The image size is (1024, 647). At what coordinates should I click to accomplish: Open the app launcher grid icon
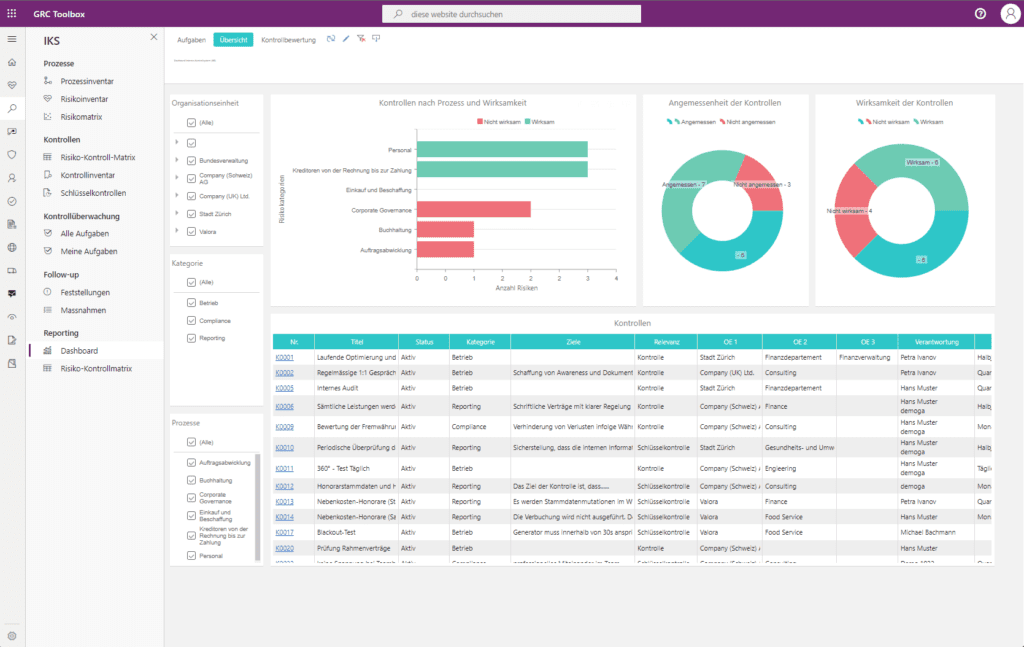[12, 13]
